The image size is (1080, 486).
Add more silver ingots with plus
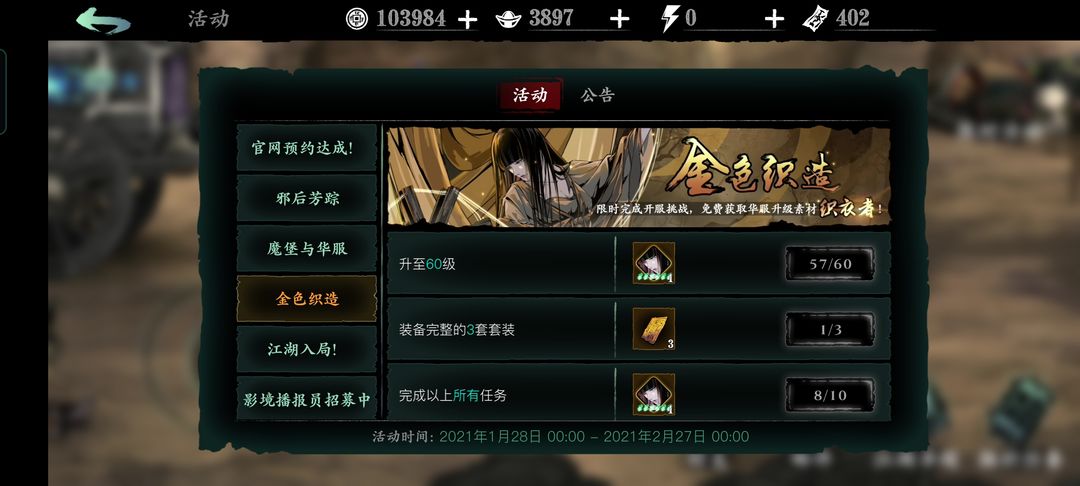tap(620, 19)
